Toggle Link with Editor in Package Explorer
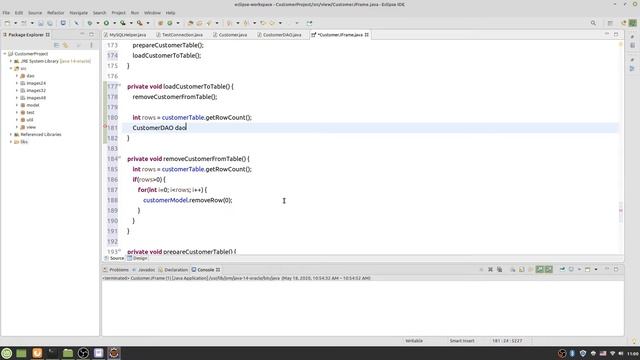This screenshot has width=640, height=360. pyautogui.click(x=65, y=45)
